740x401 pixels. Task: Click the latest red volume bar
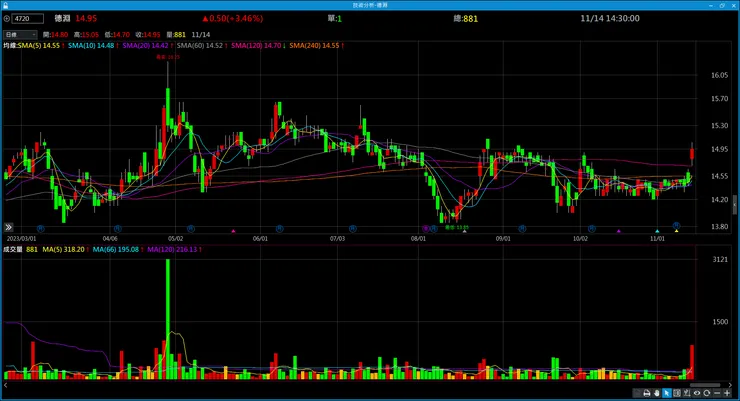pos(692,362)
